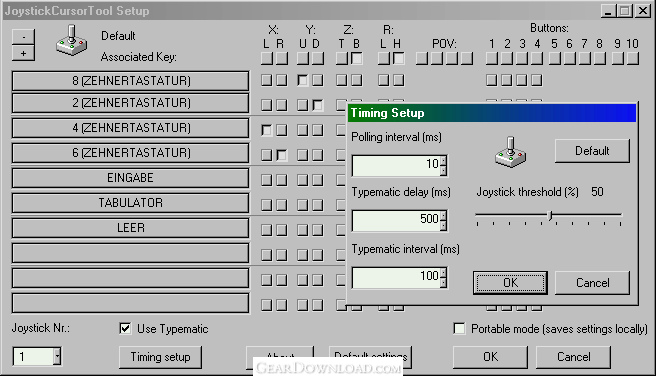Open the Joystick Nr. dropdown
Image resolution: width=656 pixels, height=376 pixels.
57,356
